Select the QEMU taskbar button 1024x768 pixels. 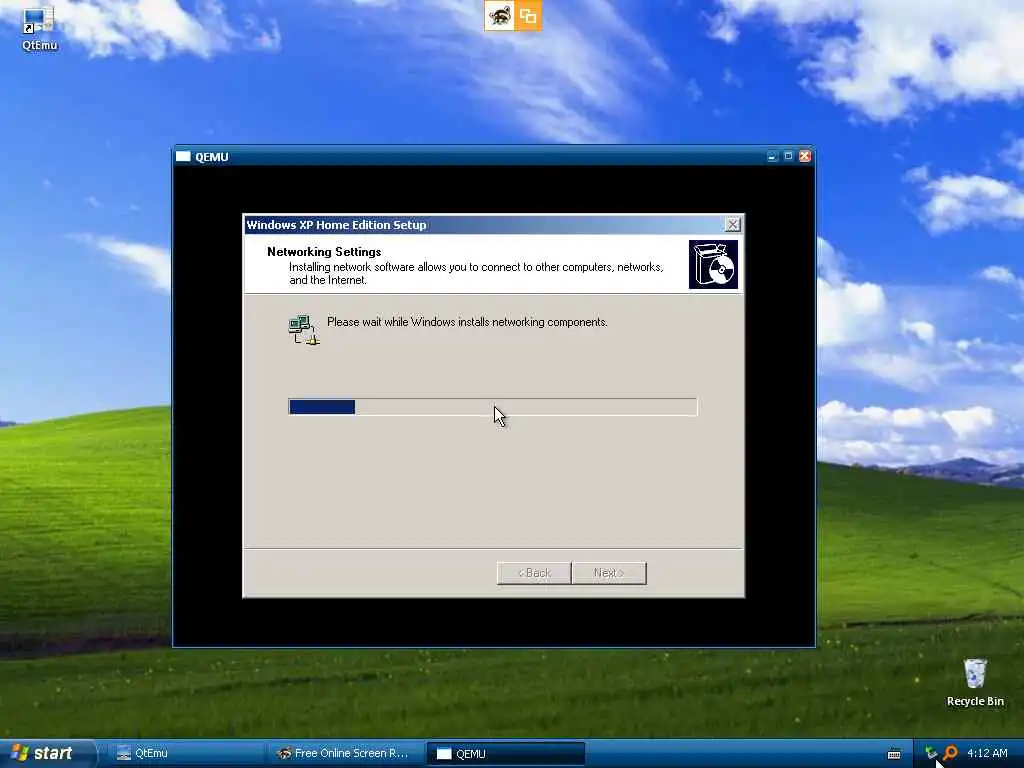coord(505,754)
